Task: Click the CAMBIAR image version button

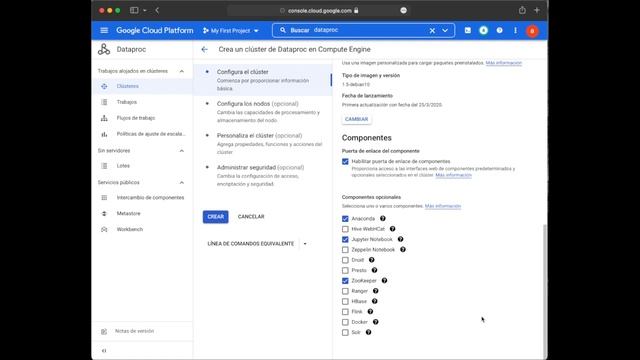Action: pos(356,119)
